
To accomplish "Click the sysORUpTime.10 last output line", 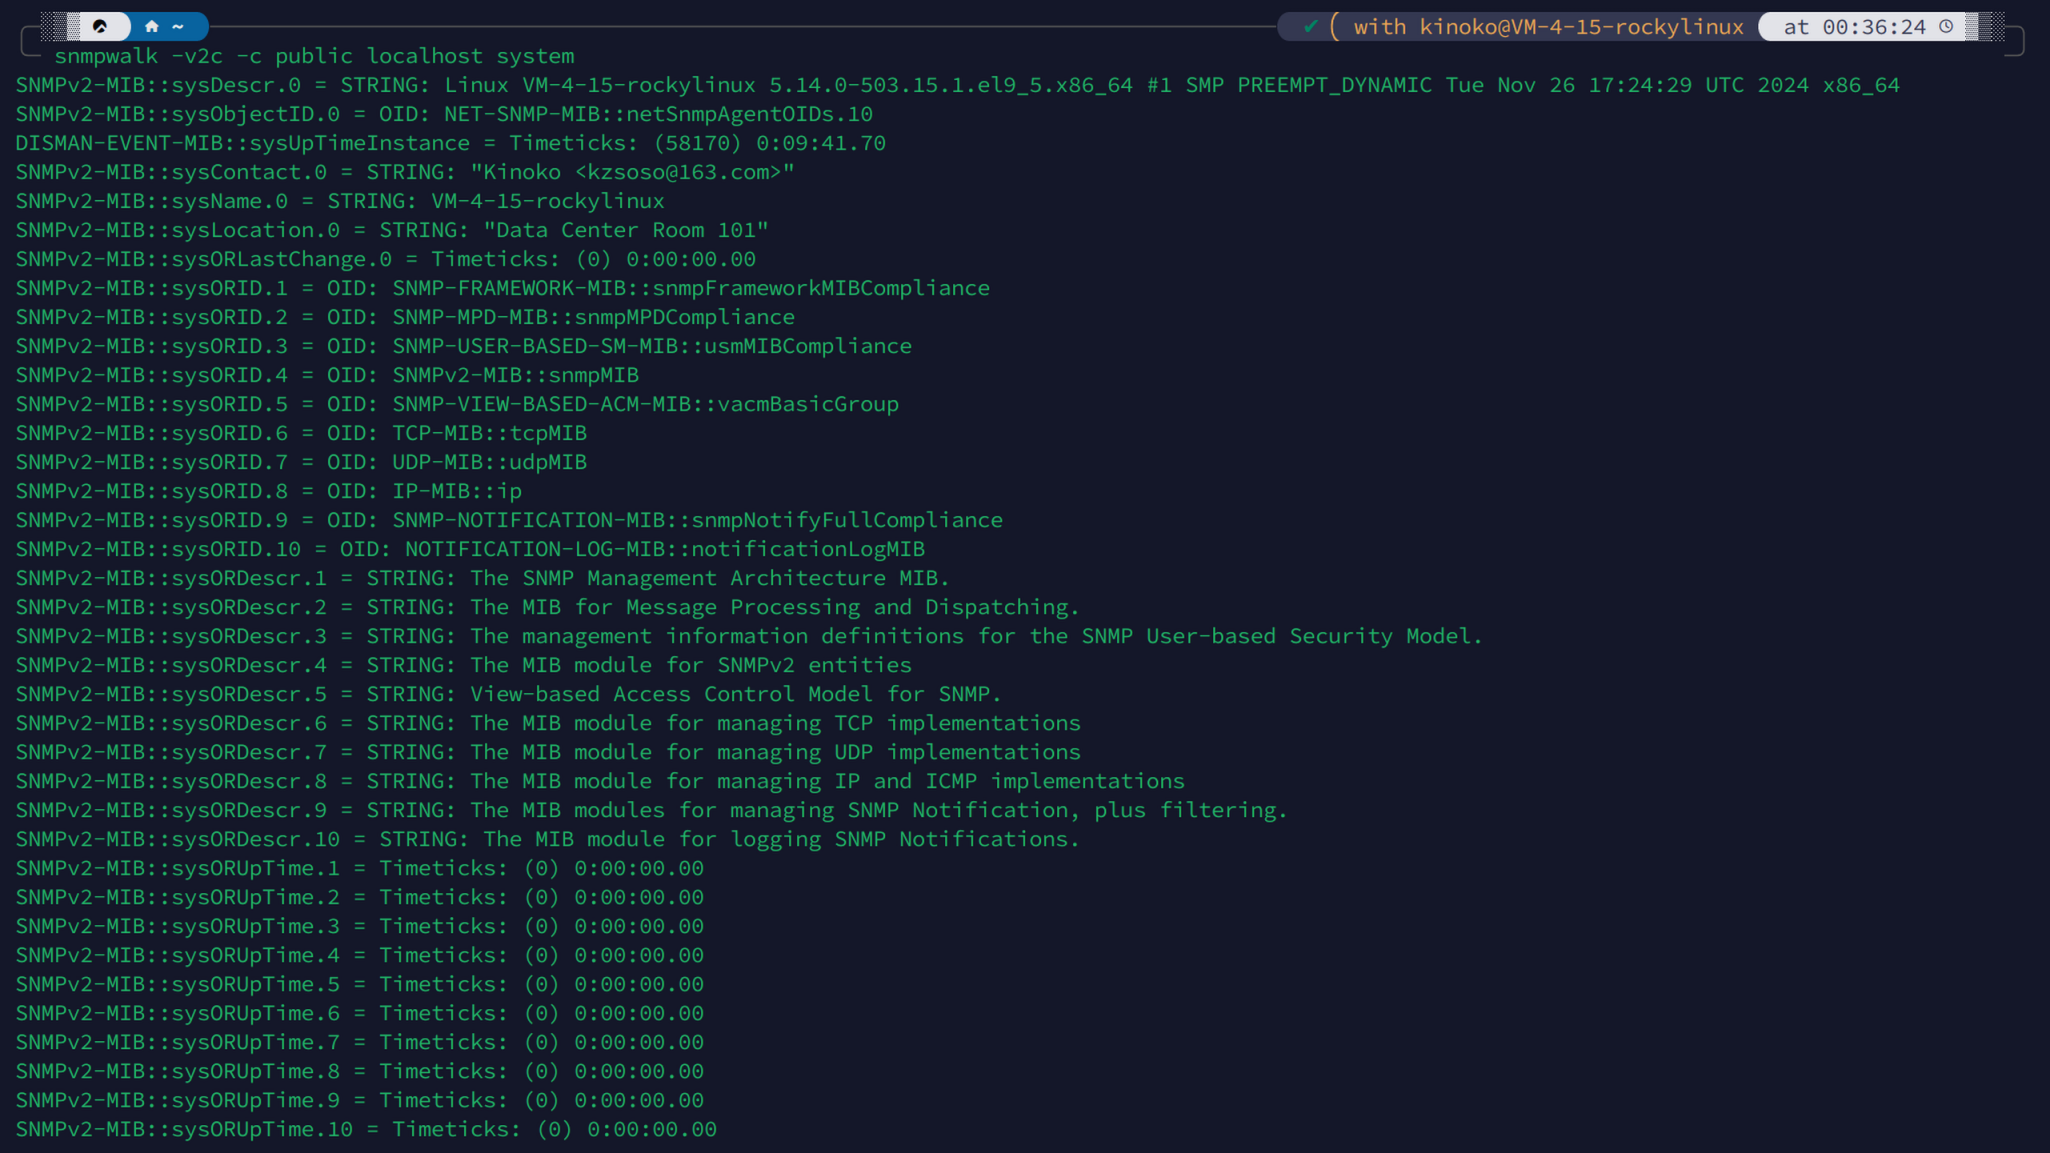I will coord(366,1129).
